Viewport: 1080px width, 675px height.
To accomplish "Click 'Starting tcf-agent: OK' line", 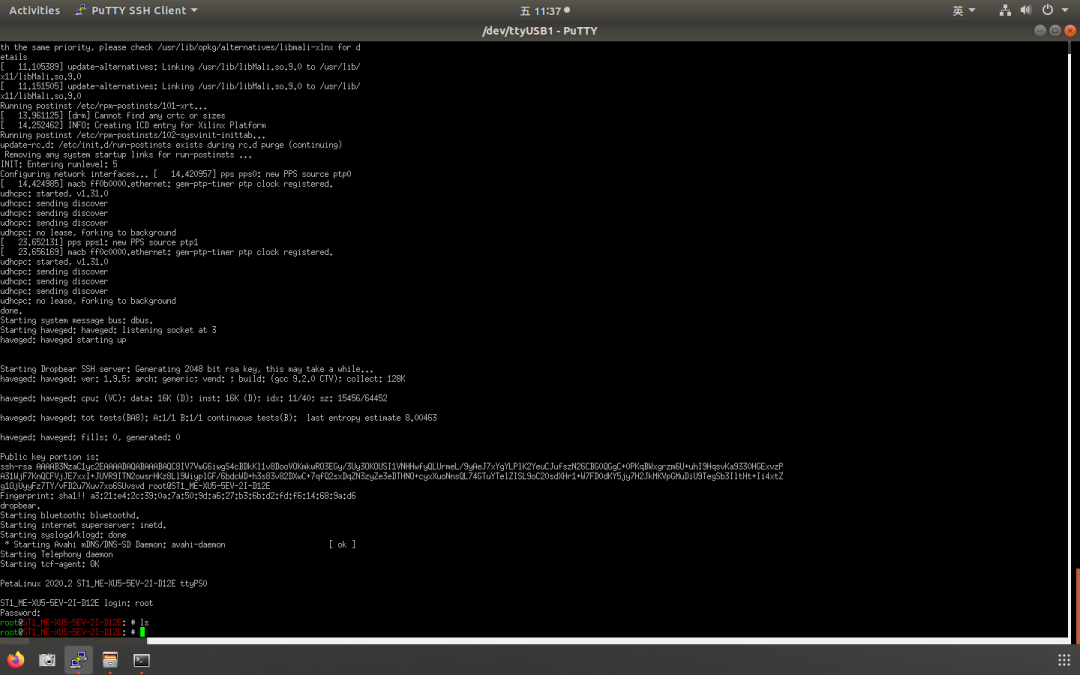I will [x=50, y=563].
